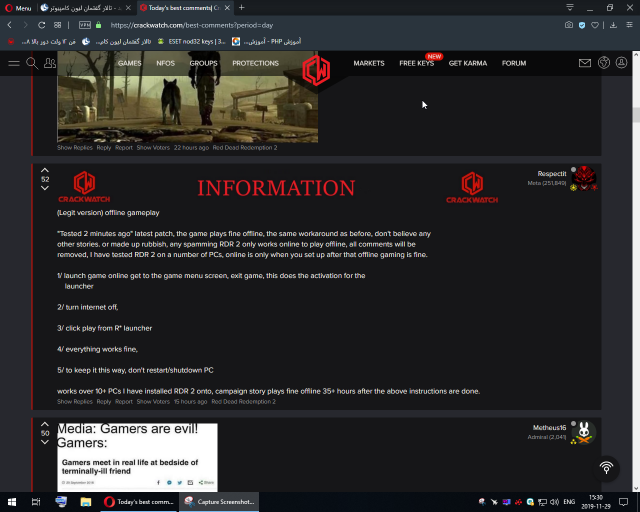
Task: Click Report under the 52-vote comment
Action: tap(124, 401)
